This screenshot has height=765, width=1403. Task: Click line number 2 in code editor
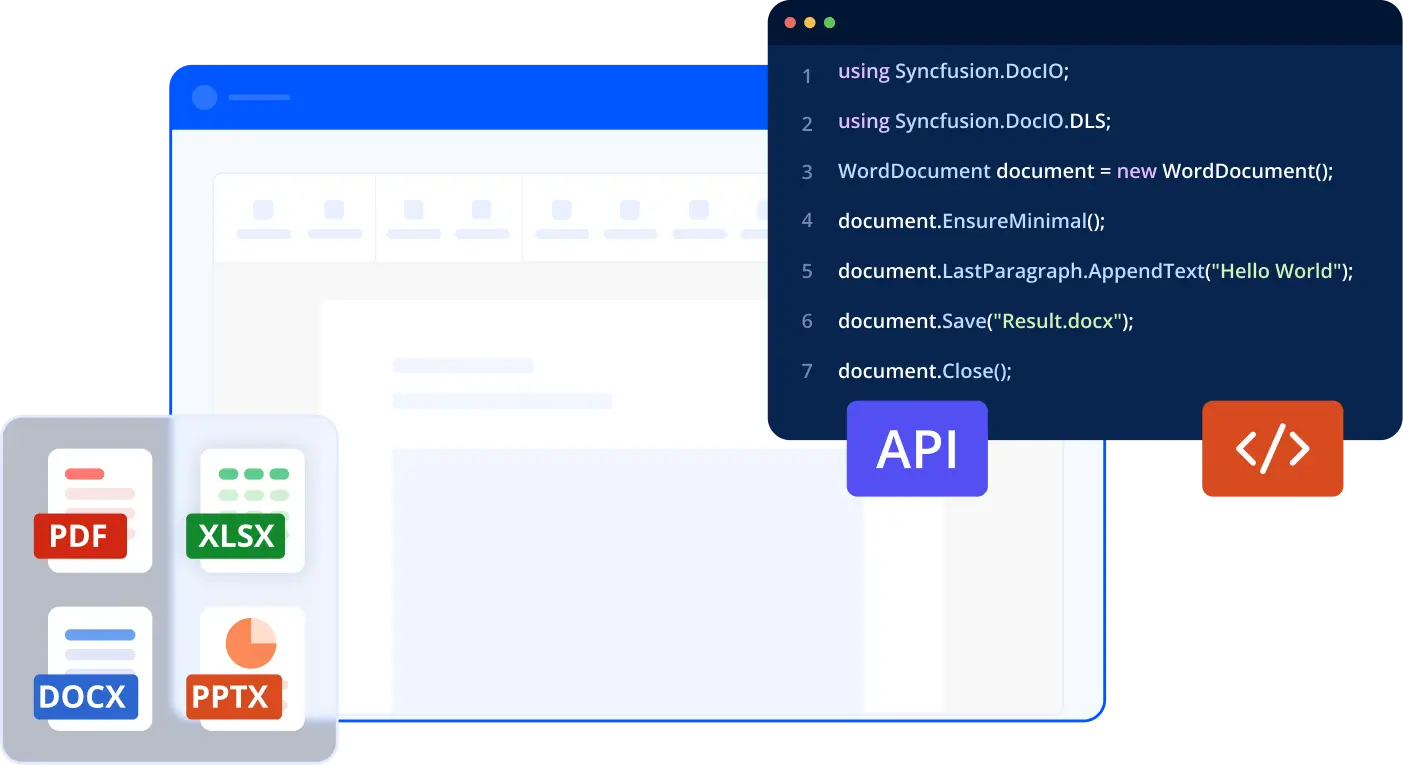[807, 125]
